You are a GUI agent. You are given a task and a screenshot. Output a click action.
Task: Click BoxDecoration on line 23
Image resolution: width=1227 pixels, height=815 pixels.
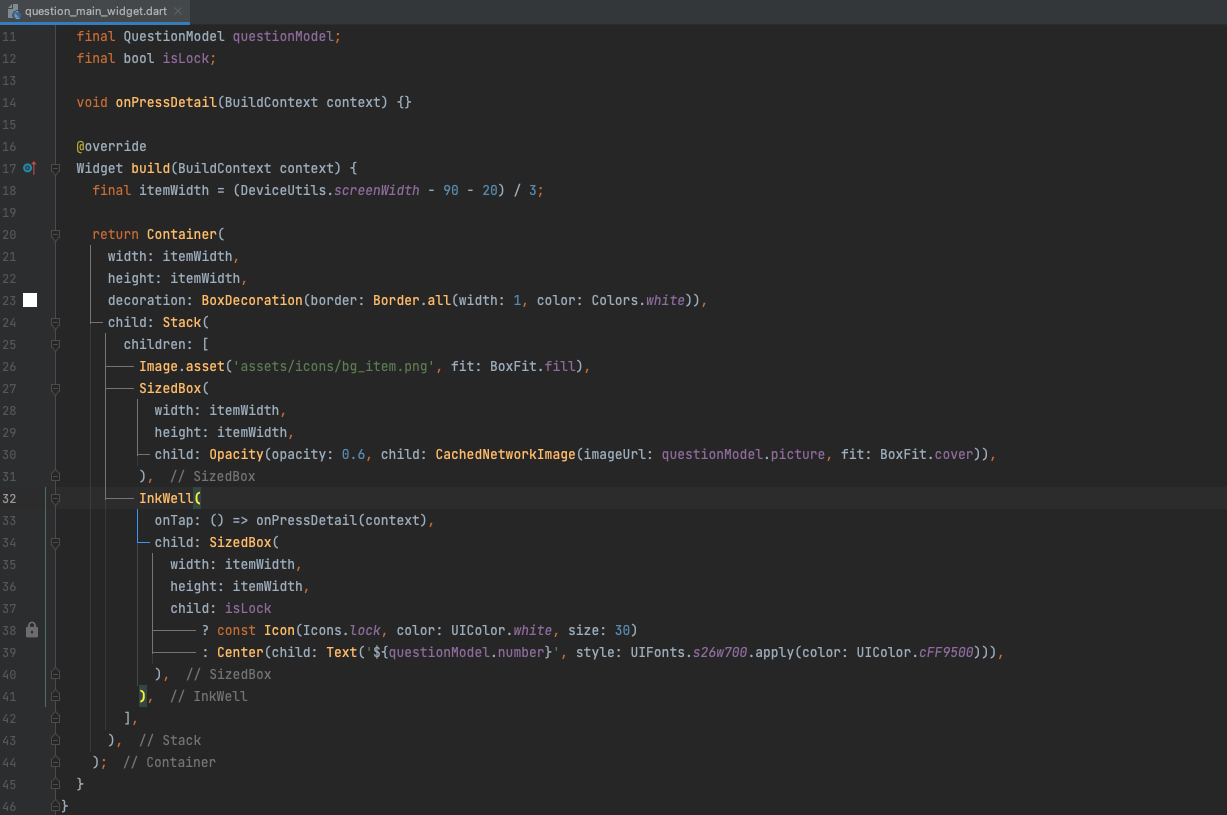[x=252, y=300]
